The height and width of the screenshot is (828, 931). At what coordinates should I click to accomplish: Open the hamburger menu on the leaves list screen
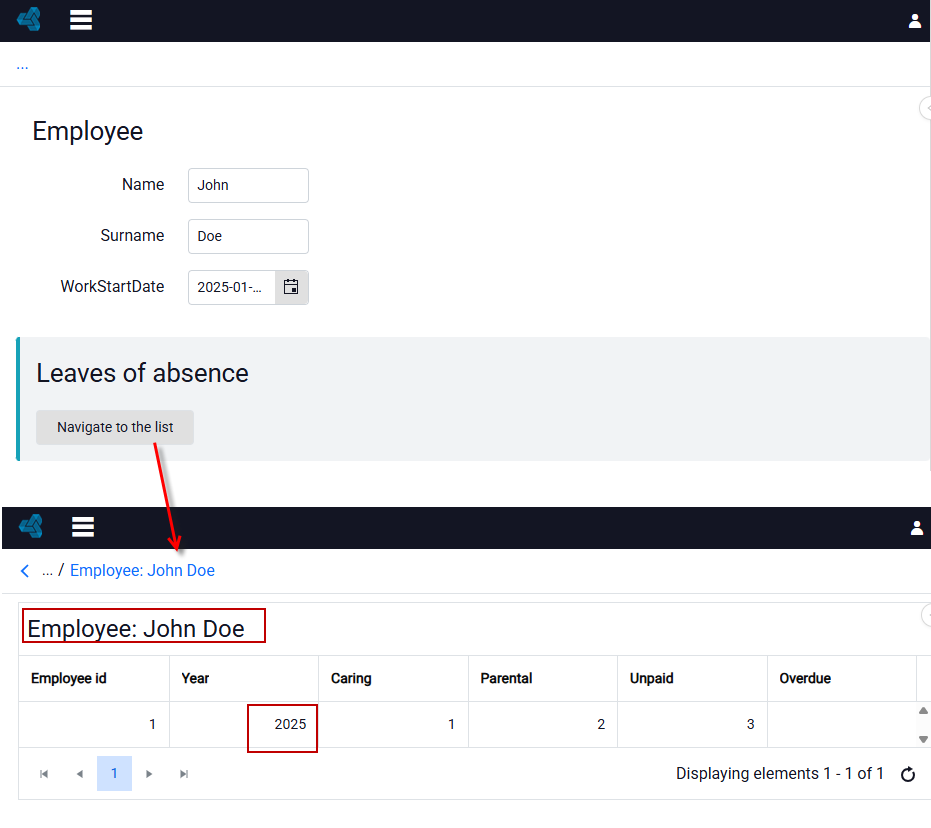[x=83, y=527]
